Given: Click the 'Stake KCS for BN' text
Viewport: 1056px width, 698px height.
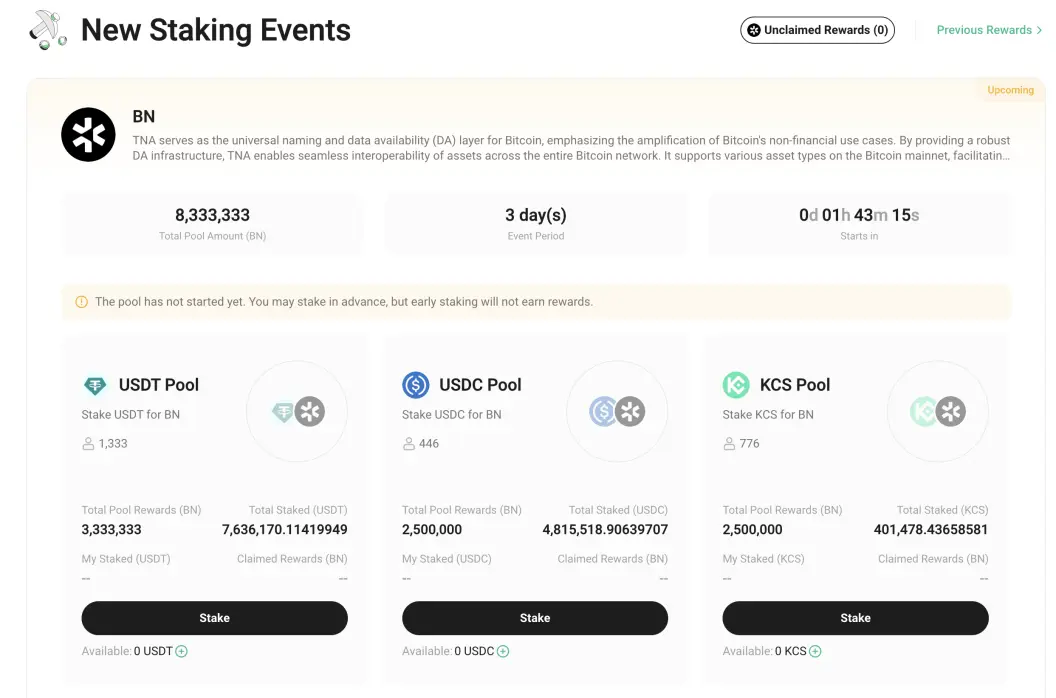Looking at the screenshot, I should [768, 414].
